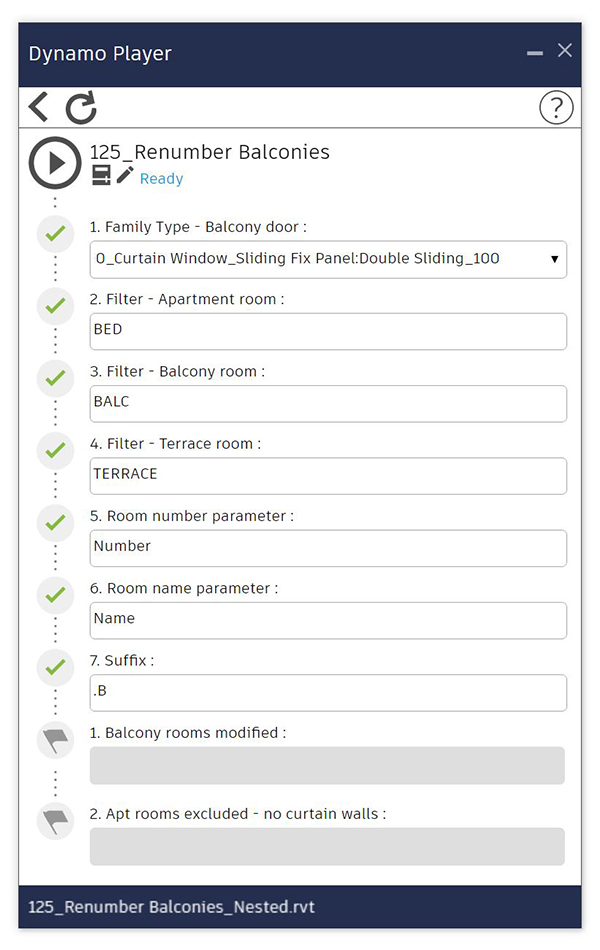Screen dimensions: 600x950
Task: Click the back arrow icon
Action: click(39, 107)
